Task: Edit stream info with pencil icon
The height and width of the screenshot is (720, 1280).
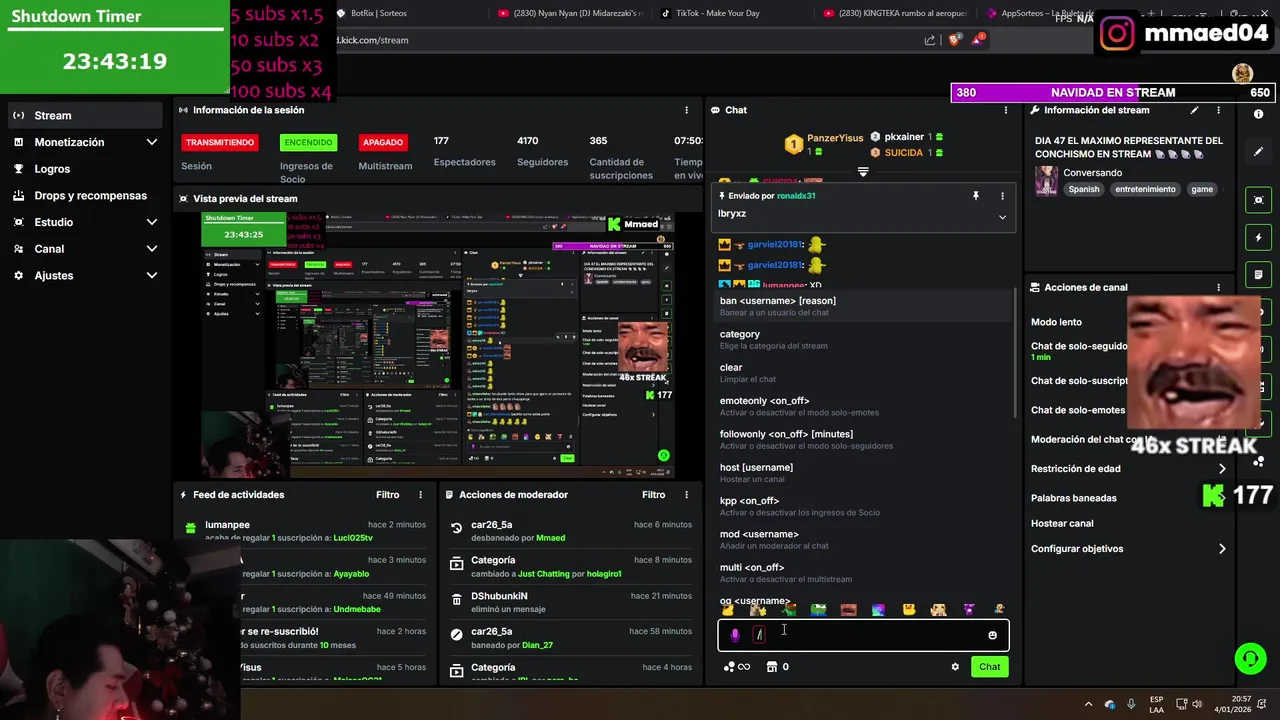Action: click(x=1194, y=110)
